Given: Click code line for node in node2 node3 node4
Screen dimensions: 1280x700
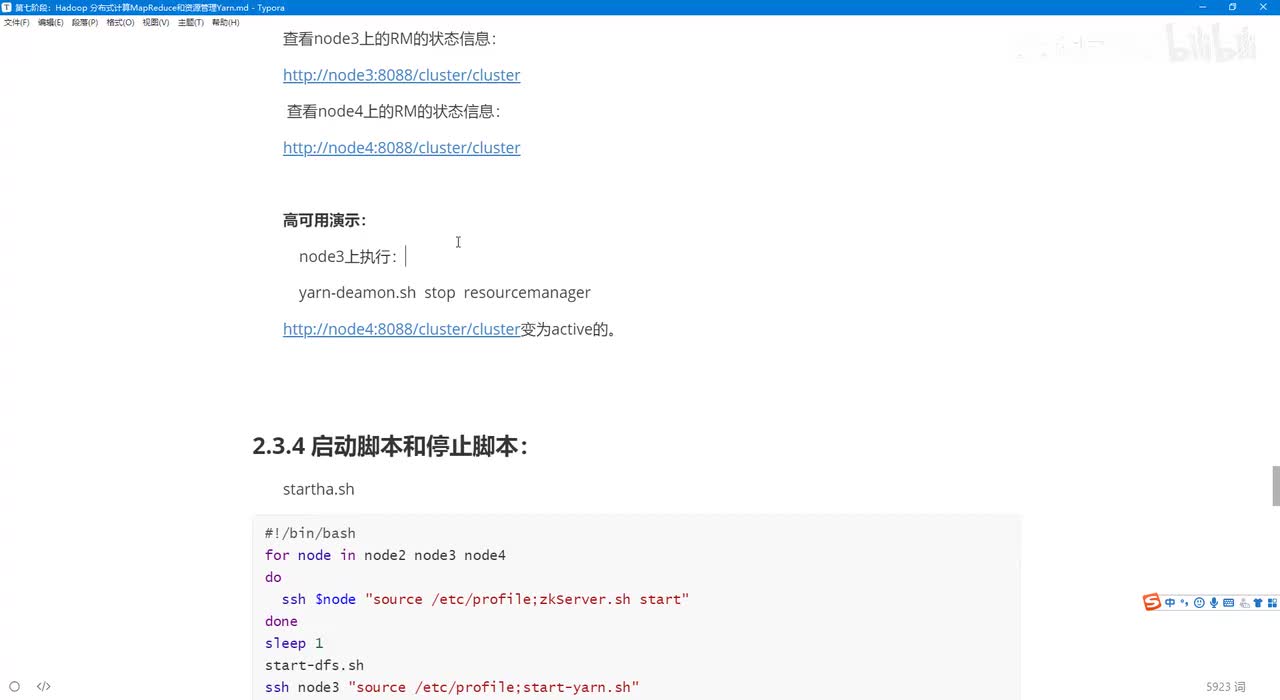Looking at the screenshot, I should (x=385, y=555).
